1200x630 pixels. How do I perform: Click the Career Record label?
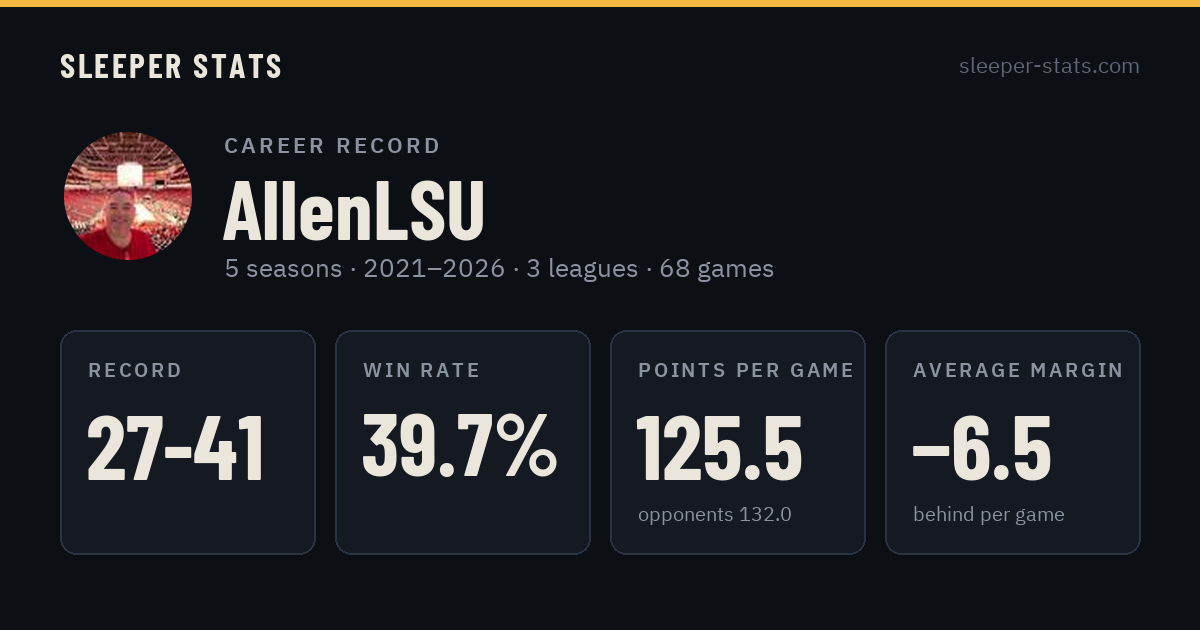pyautogui.click(x=332, y=146)
